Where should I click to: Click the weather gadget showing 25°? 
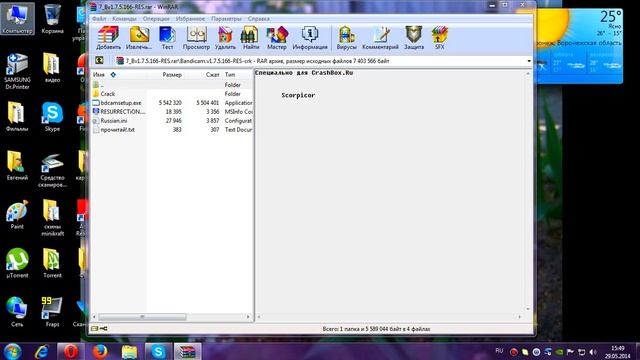pyautogui.click(x=580, y=46)
